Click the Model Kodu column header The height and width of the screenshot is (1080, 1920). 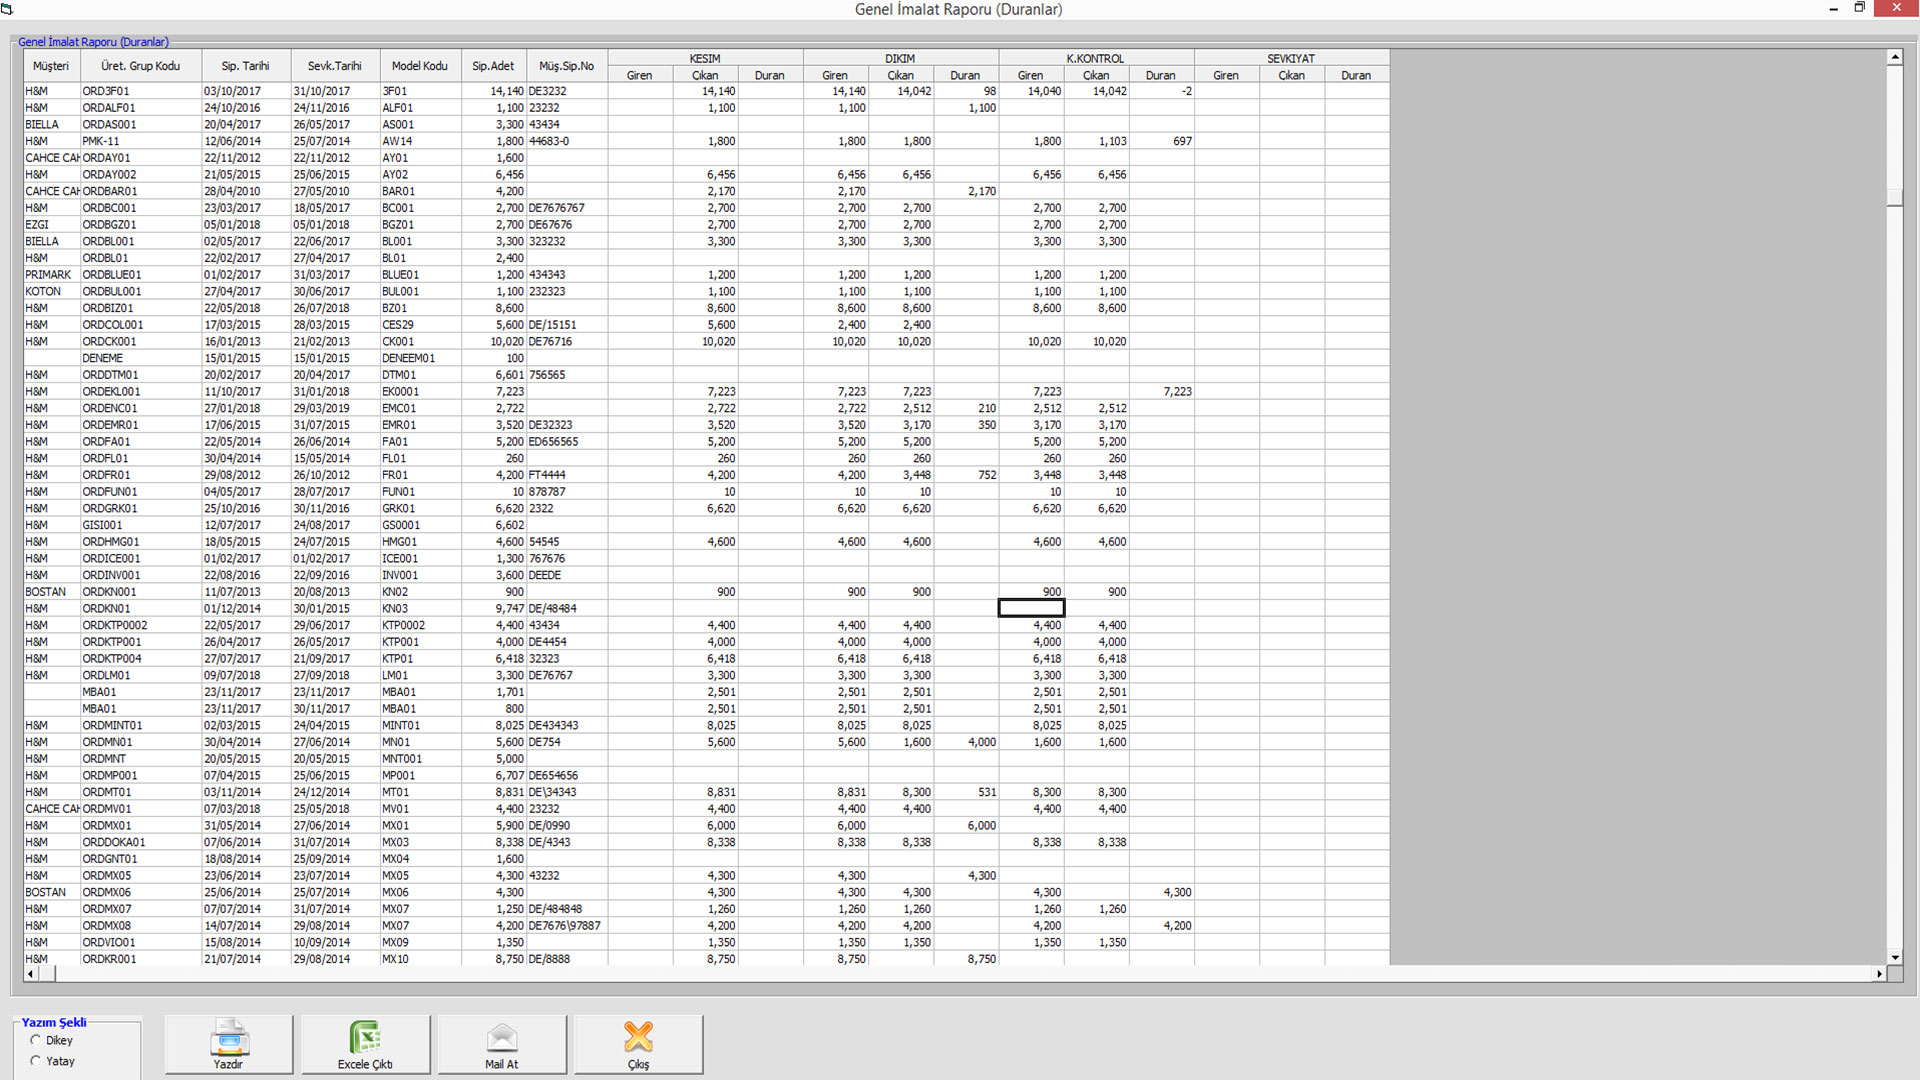pyautogui.click(x=419, y=66)
